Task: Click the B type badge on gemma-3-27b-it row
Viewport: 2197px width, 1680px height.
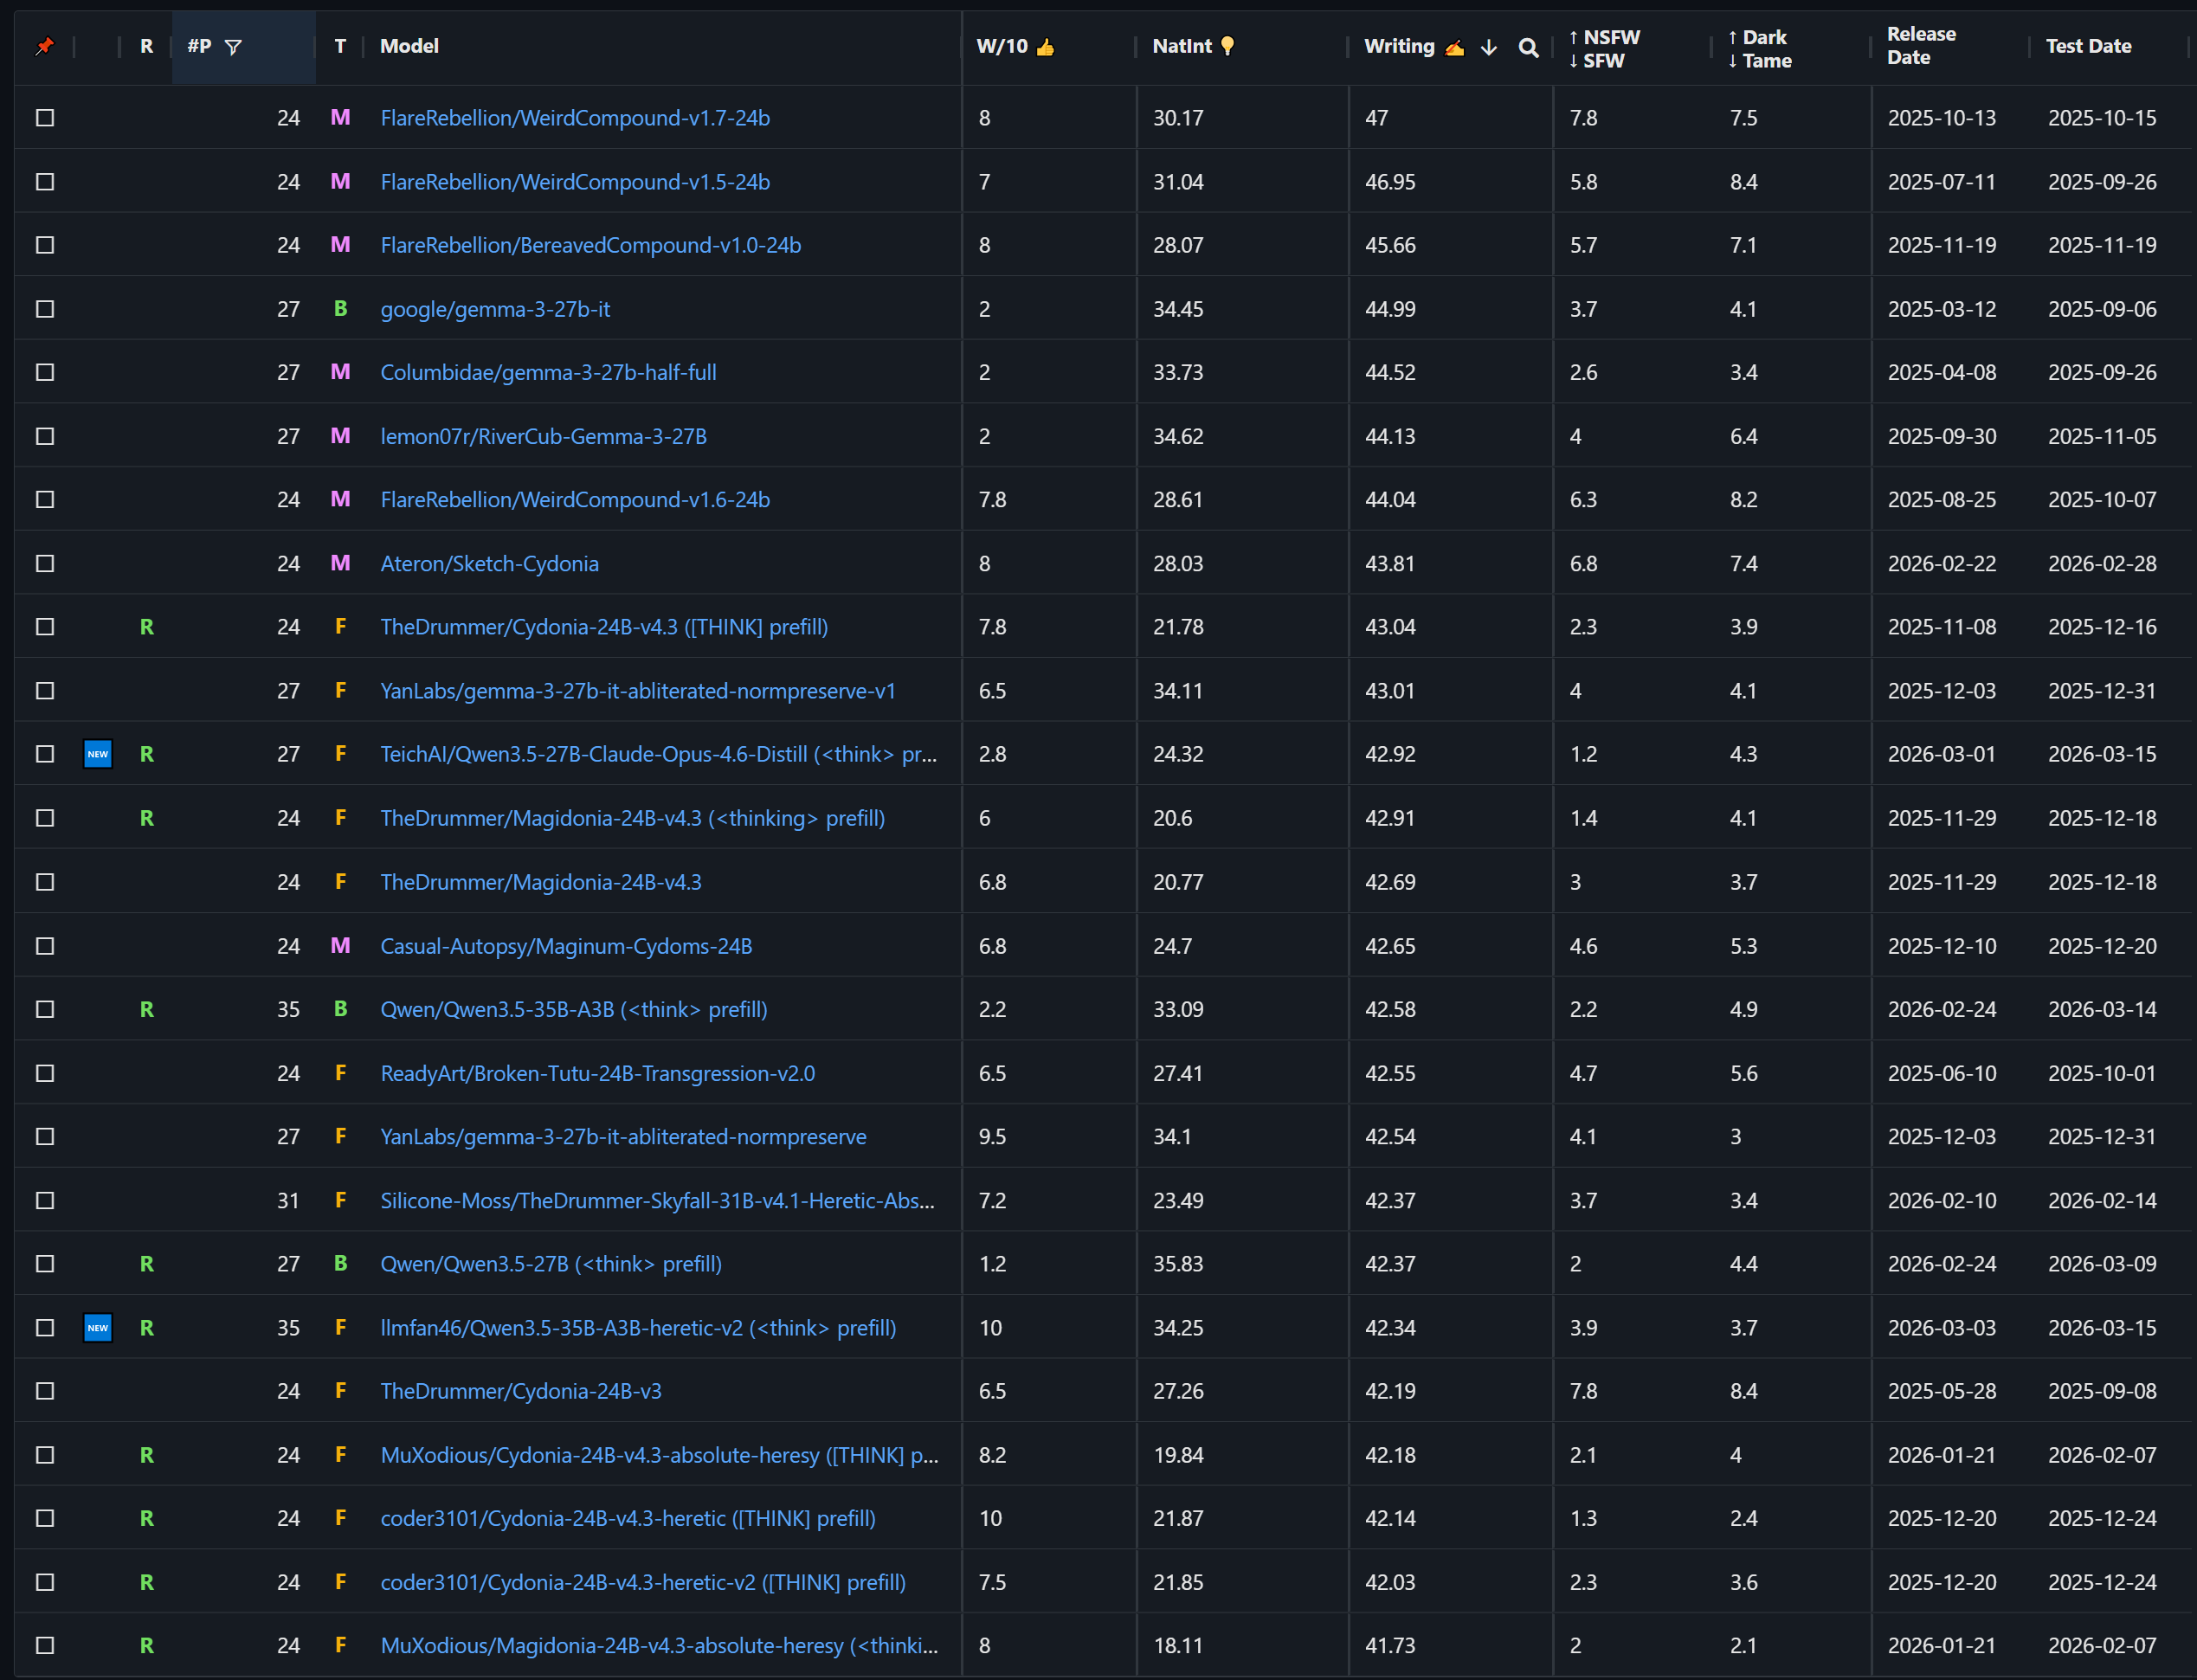Action: 340,309
